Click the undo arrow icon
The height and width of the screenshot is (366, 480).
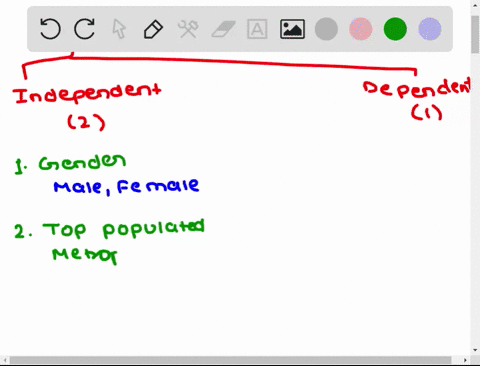click(50, 29)
